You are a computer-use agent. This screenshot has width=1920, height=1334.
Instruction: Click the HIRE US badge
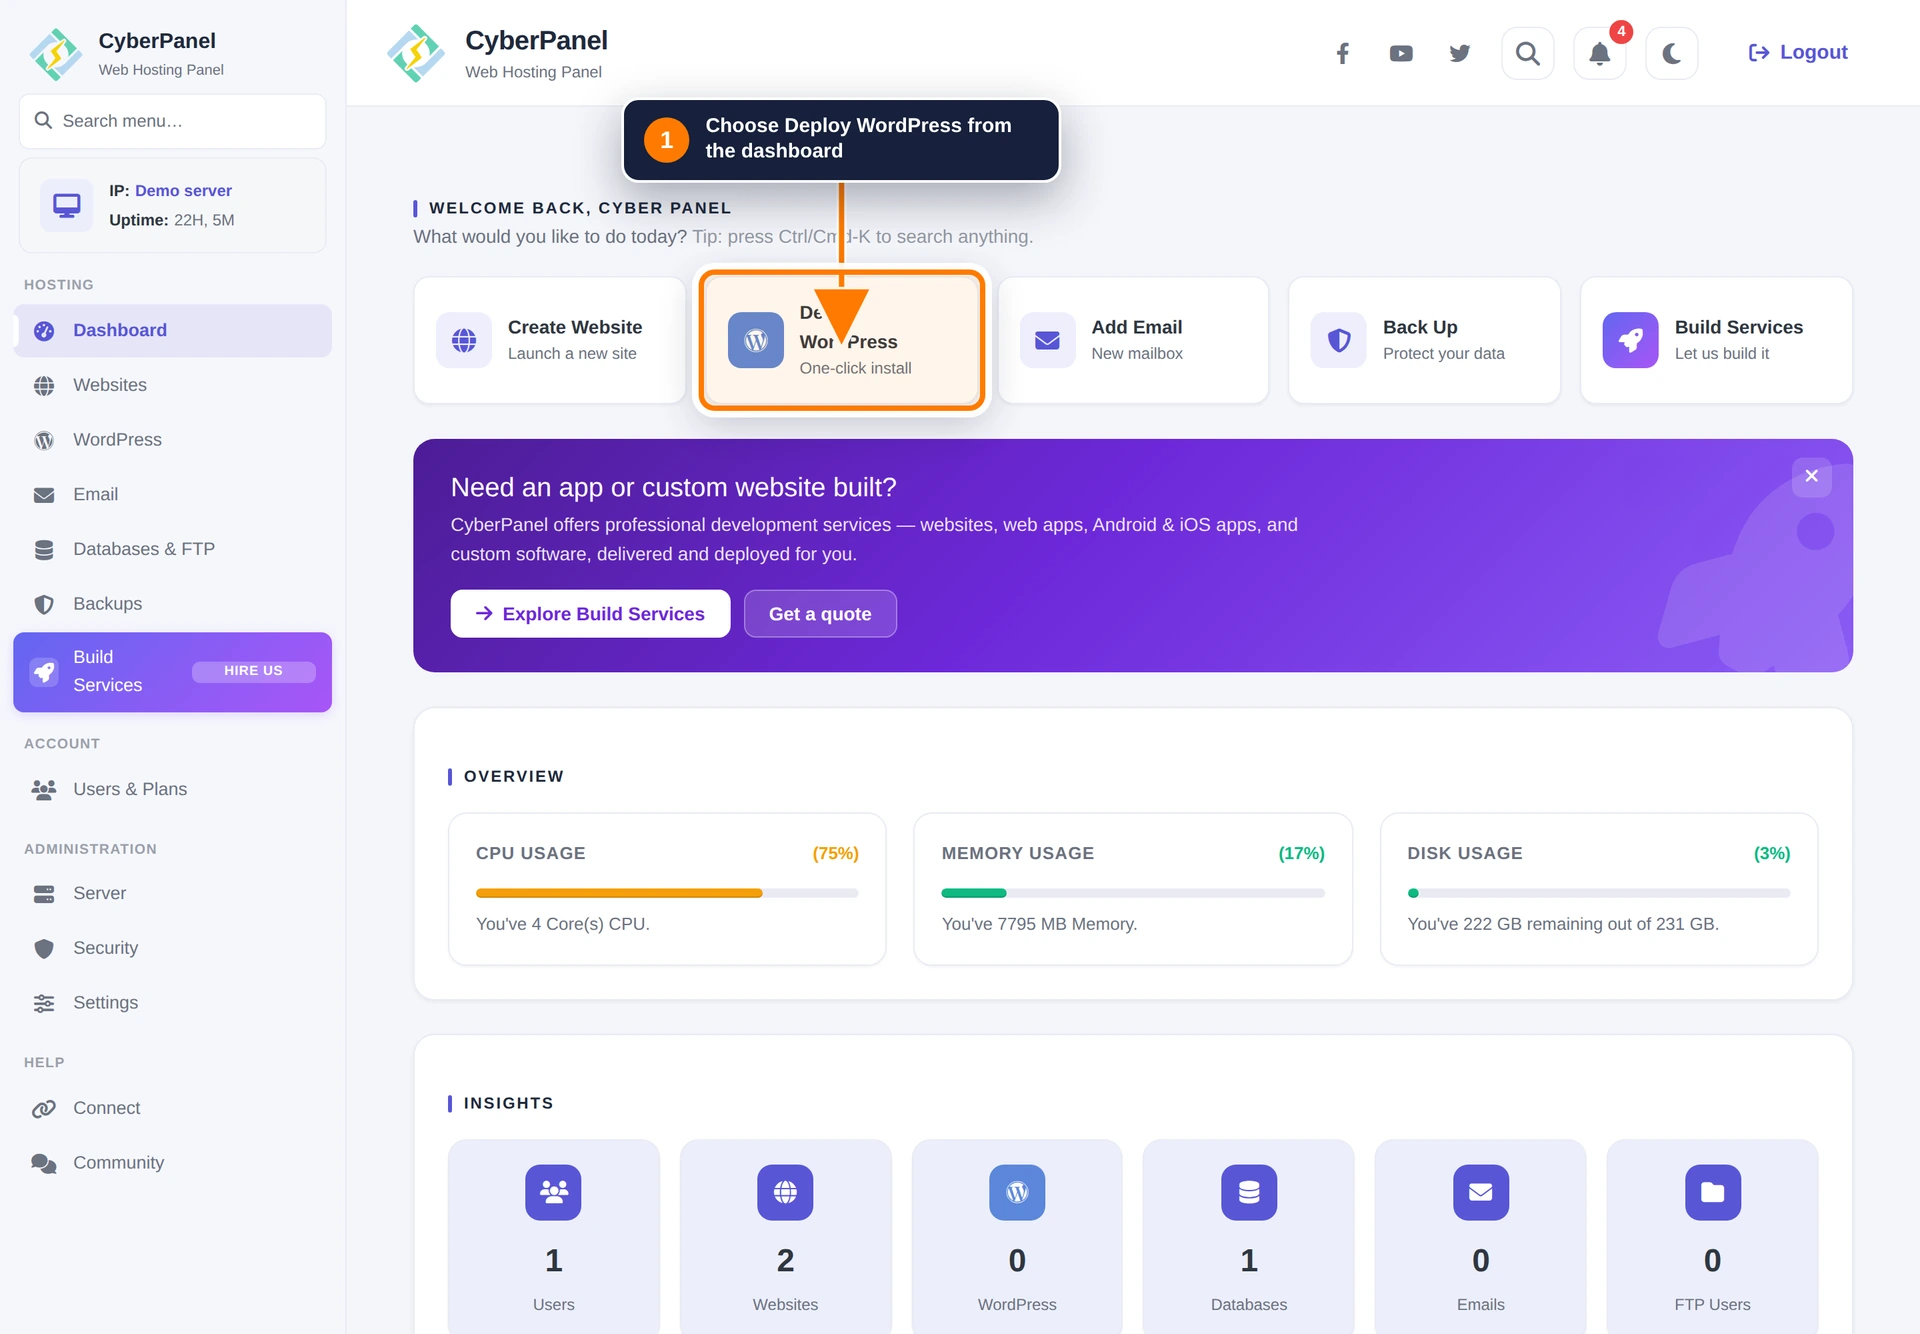click(253, 671)
